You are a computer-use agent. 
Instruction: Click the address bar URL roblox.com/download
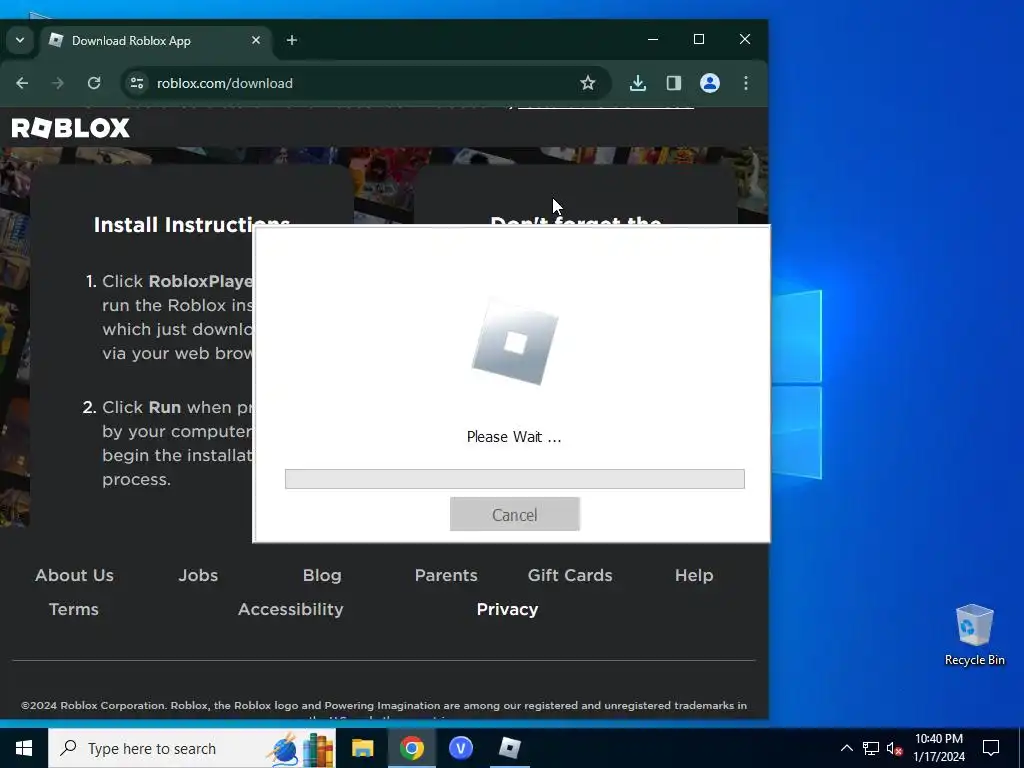tap(225, 83)
